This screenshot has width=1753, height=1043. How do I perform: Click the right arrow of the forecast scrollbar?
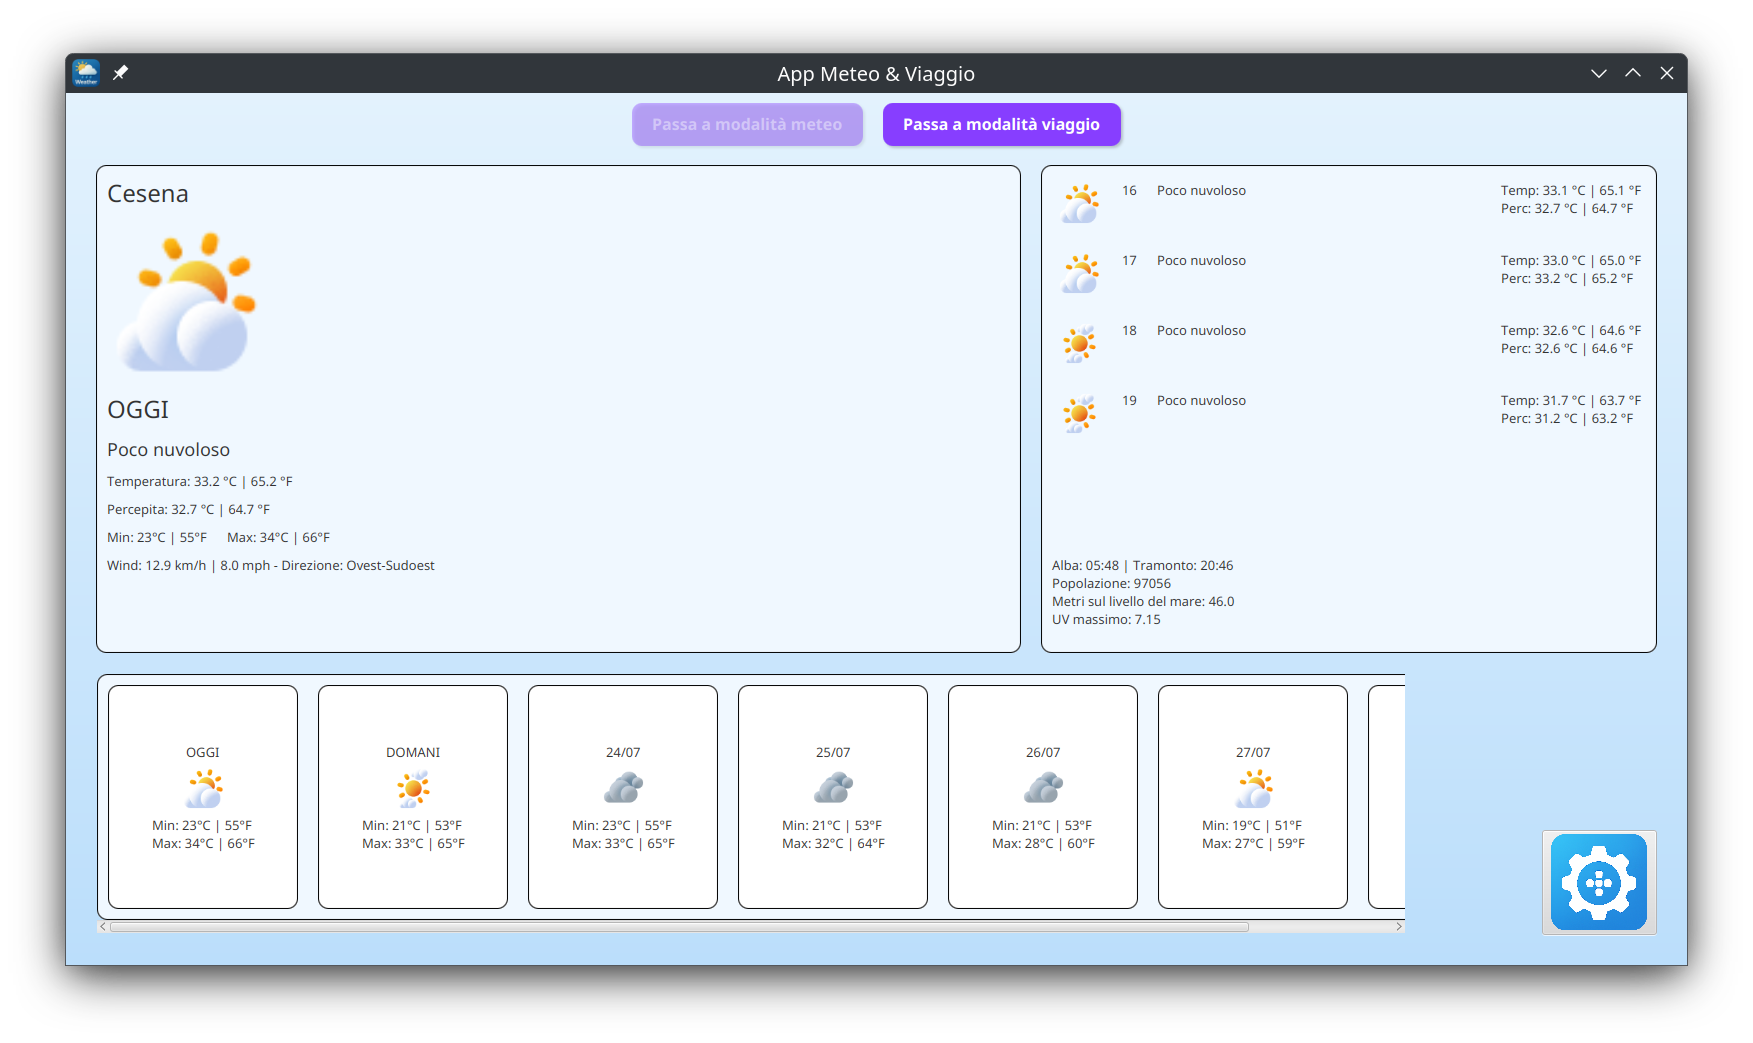point(1398,926)
